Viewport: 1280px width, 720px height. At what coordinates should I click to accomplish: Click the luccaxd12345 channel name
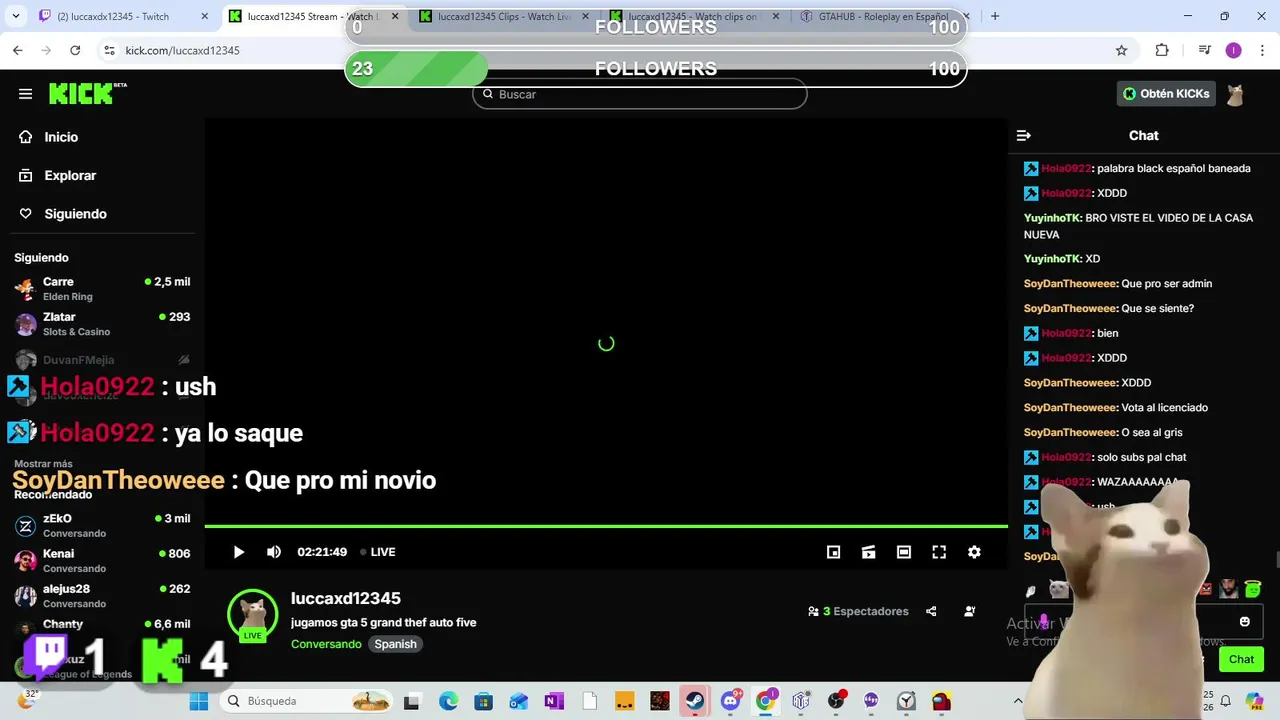[x=346, y=598]
